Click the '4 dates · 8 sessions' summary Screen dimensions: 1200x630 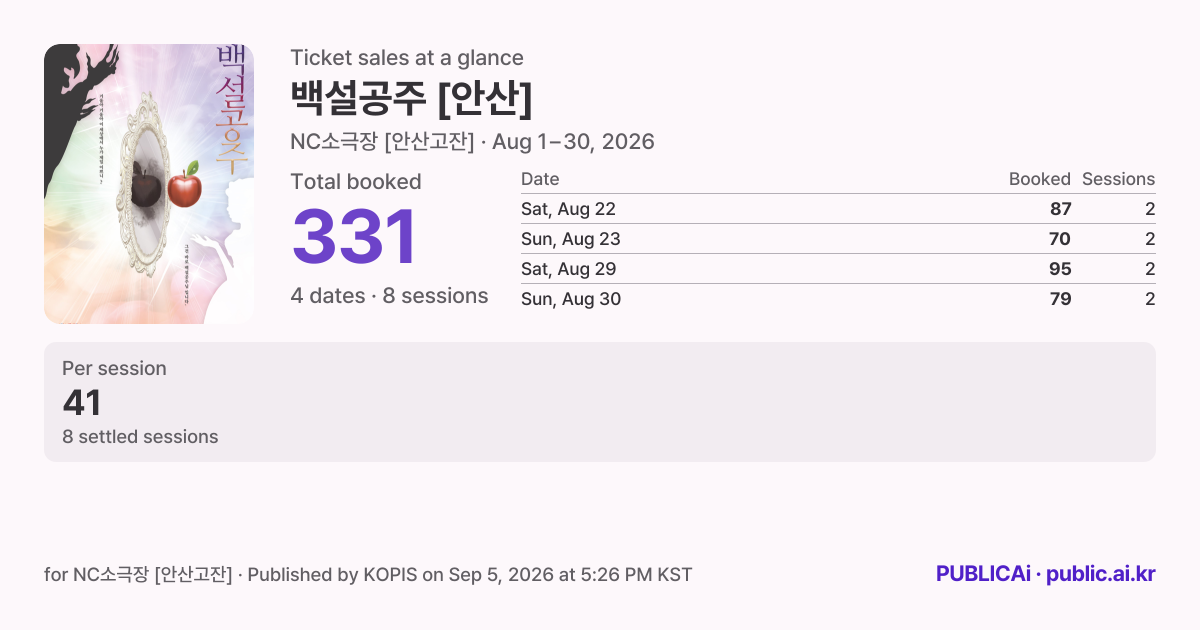(x=389, y=296)
